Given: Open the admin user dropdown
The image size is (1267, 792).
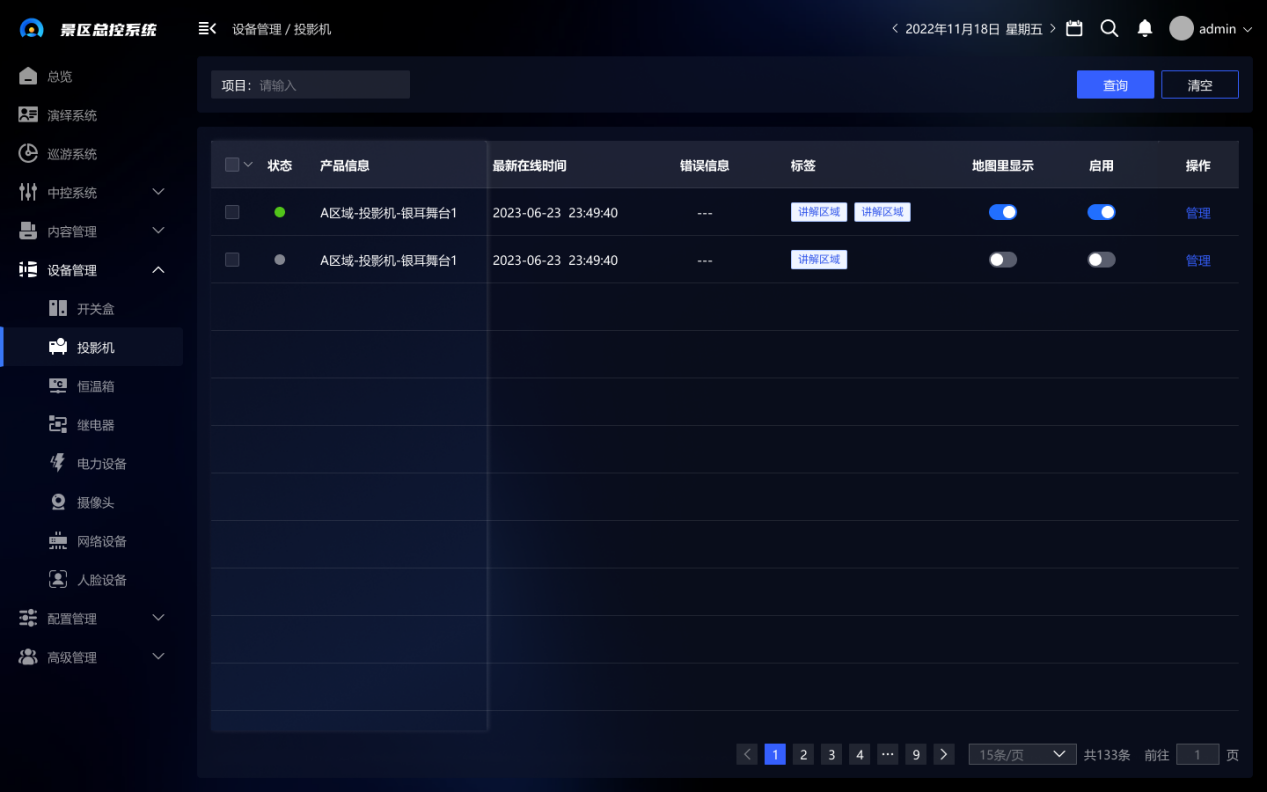Looking at the screenshot, I should (1211, 29).
